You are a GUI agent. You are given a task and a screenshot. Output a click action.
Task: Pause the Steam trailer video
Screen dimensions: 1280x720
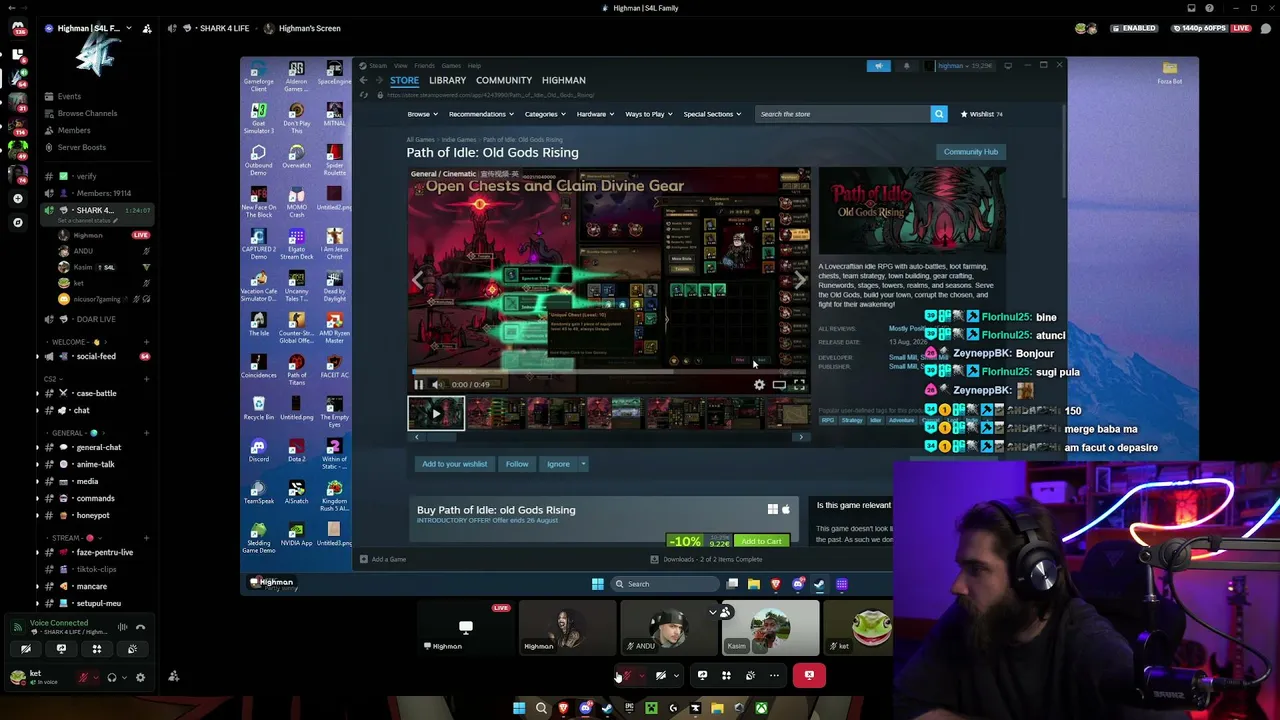click(x=419, y=384)
